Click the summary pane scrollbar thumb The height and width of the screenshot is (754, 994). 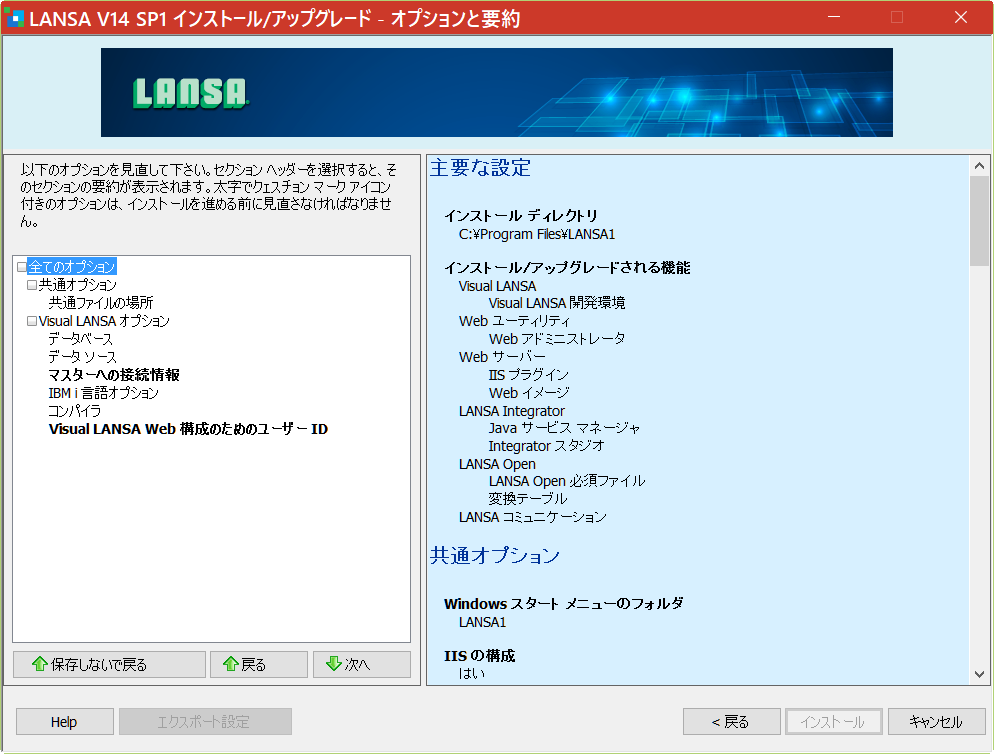[x=979, y=221]
